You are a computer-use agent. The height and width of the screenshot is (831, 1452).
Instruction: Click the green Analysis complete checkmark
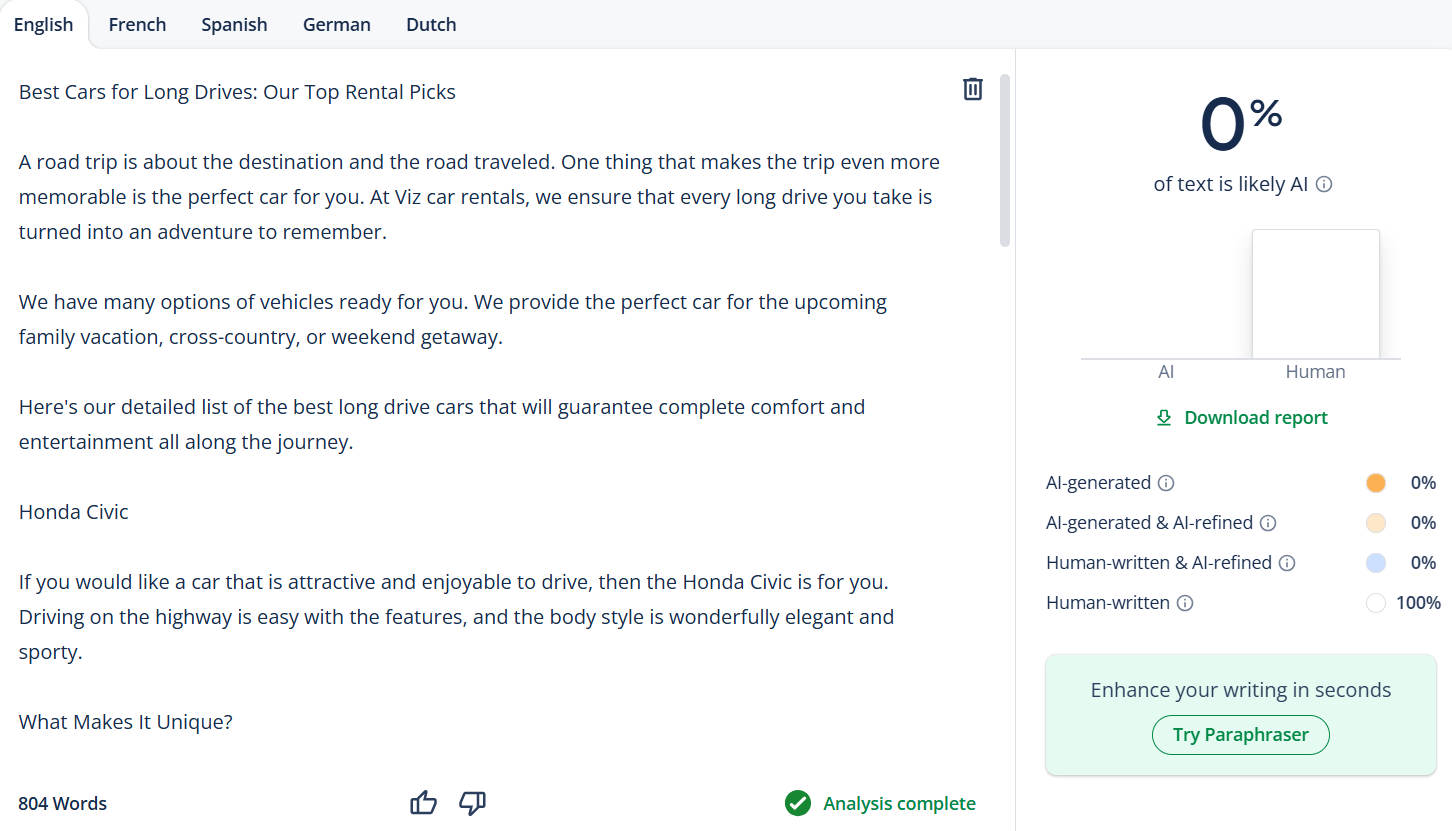798,803
